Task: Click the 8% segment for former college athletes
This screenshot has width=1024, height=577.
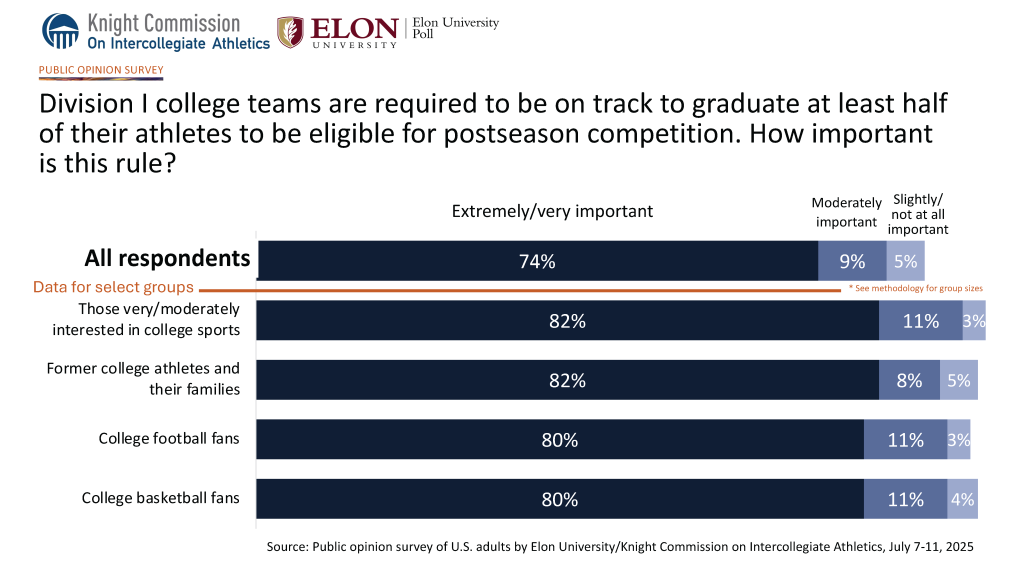Action: (x=909, y=380)
